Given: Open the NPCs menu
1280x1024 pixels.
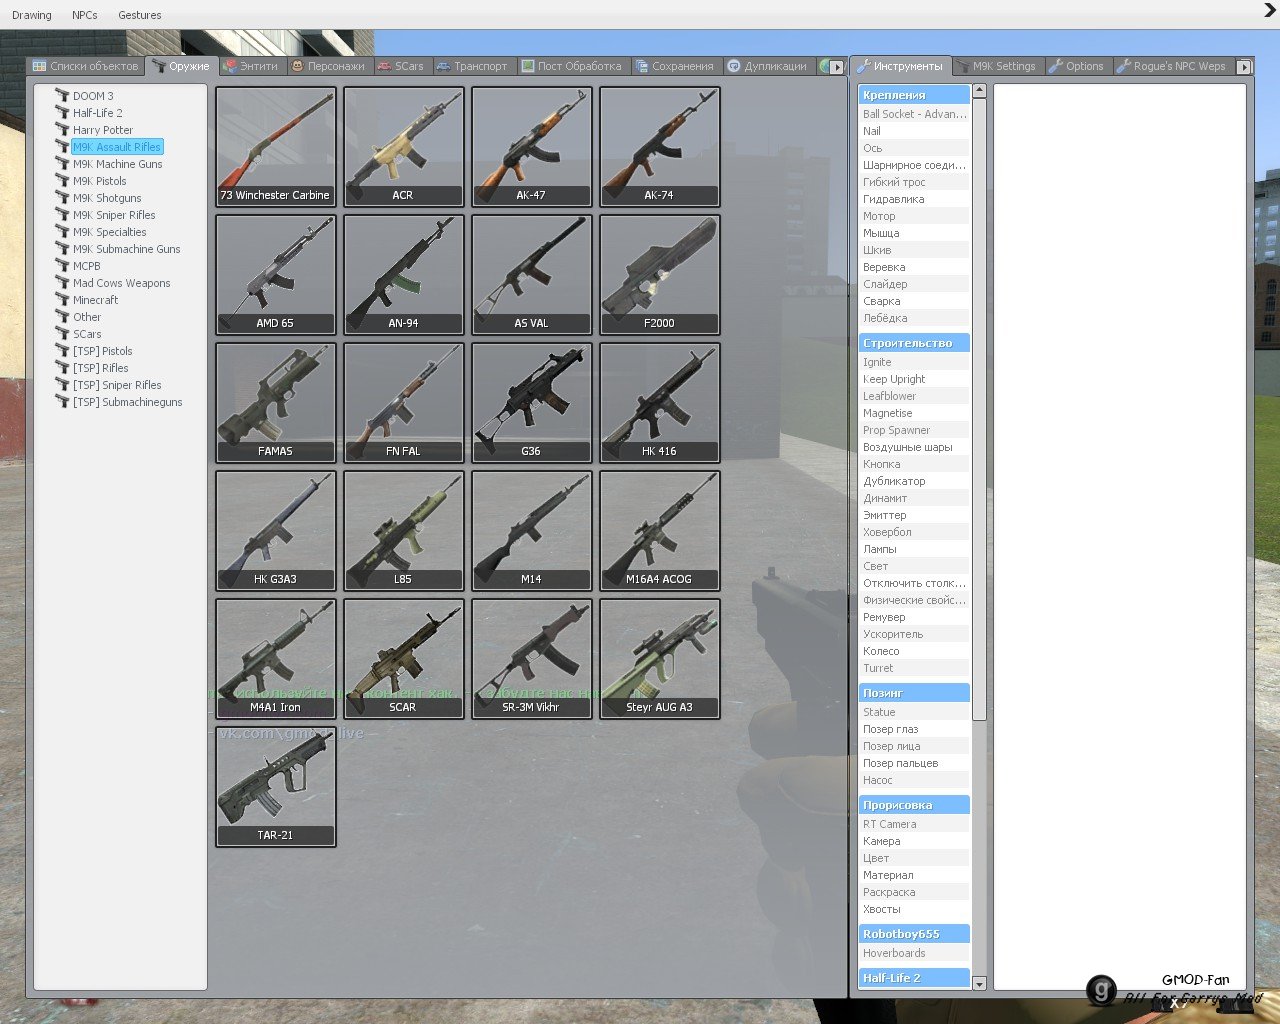Looking at the screenshot, I should [x=85, y=15].
